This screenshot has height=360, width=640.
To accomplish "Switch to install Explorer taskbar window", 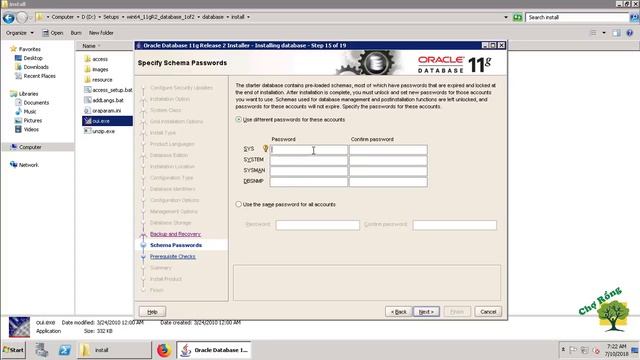I will point(114,350).
